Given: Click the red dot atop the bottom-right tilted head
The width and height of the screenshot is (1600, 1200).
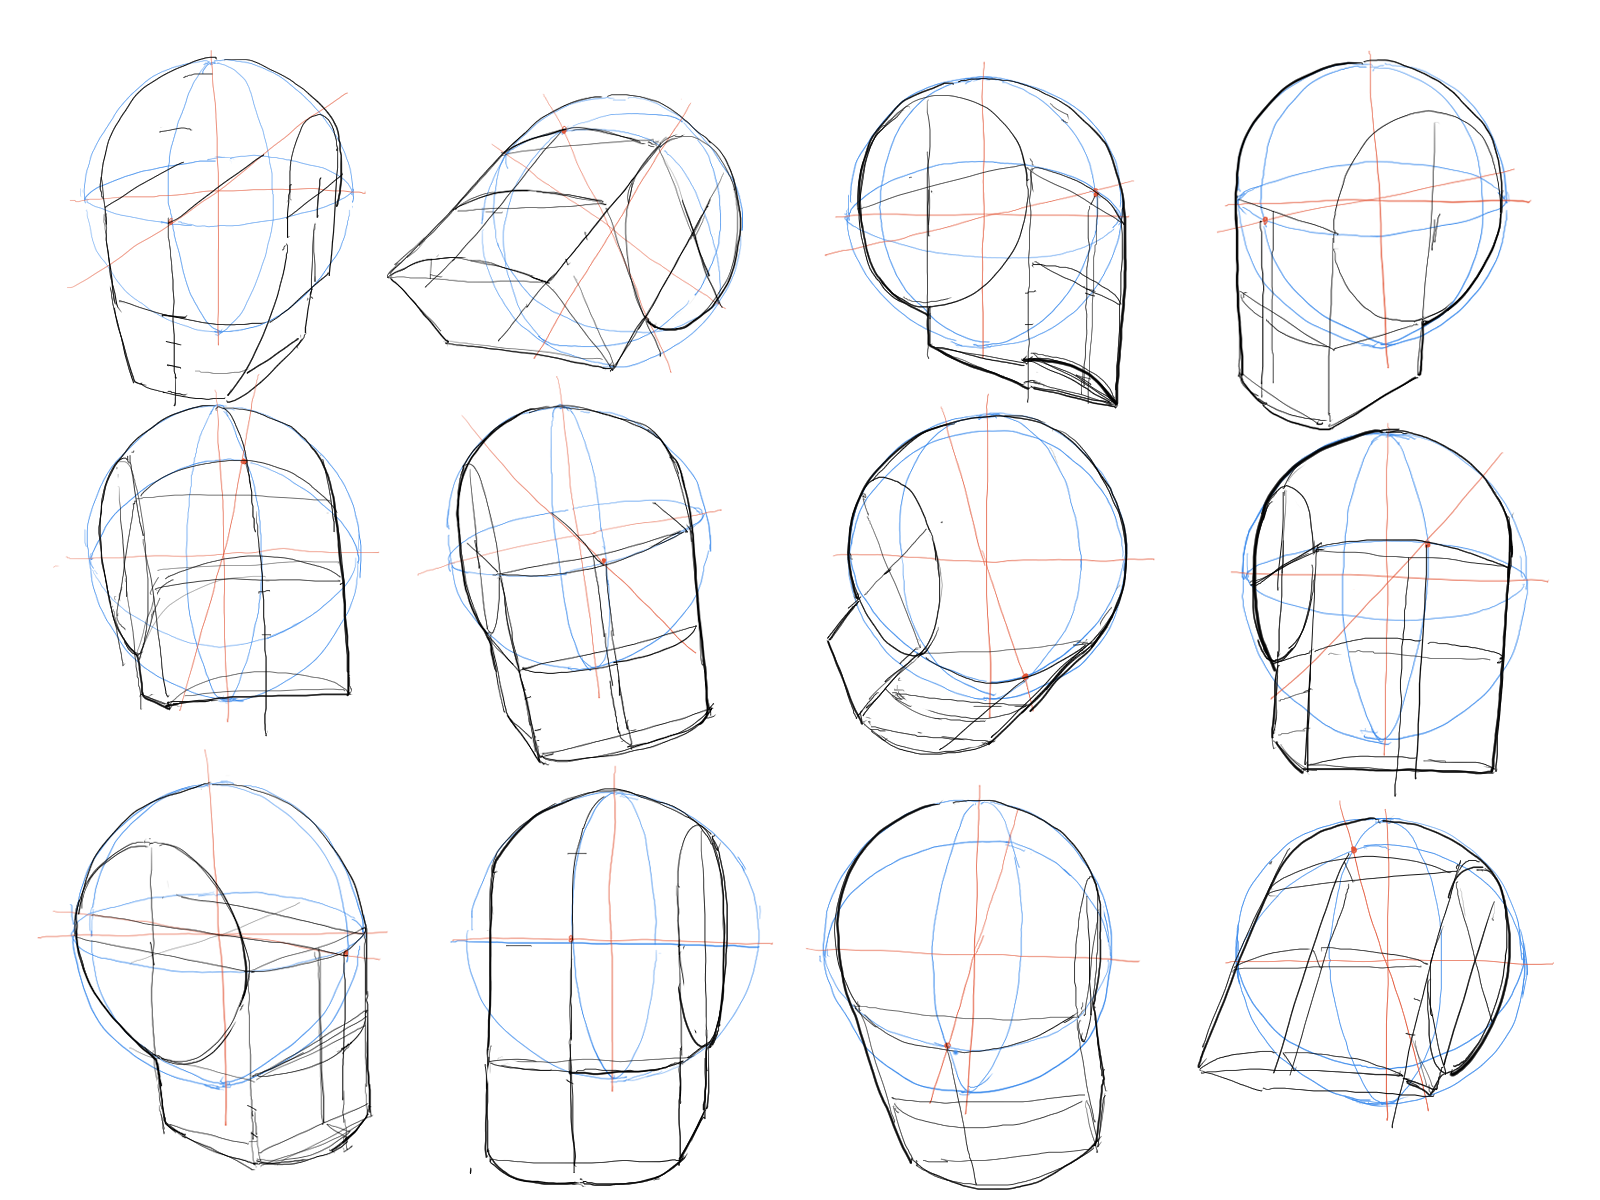Looking at the screenshot, I should pyautogui.click(x=1354, y=850).
